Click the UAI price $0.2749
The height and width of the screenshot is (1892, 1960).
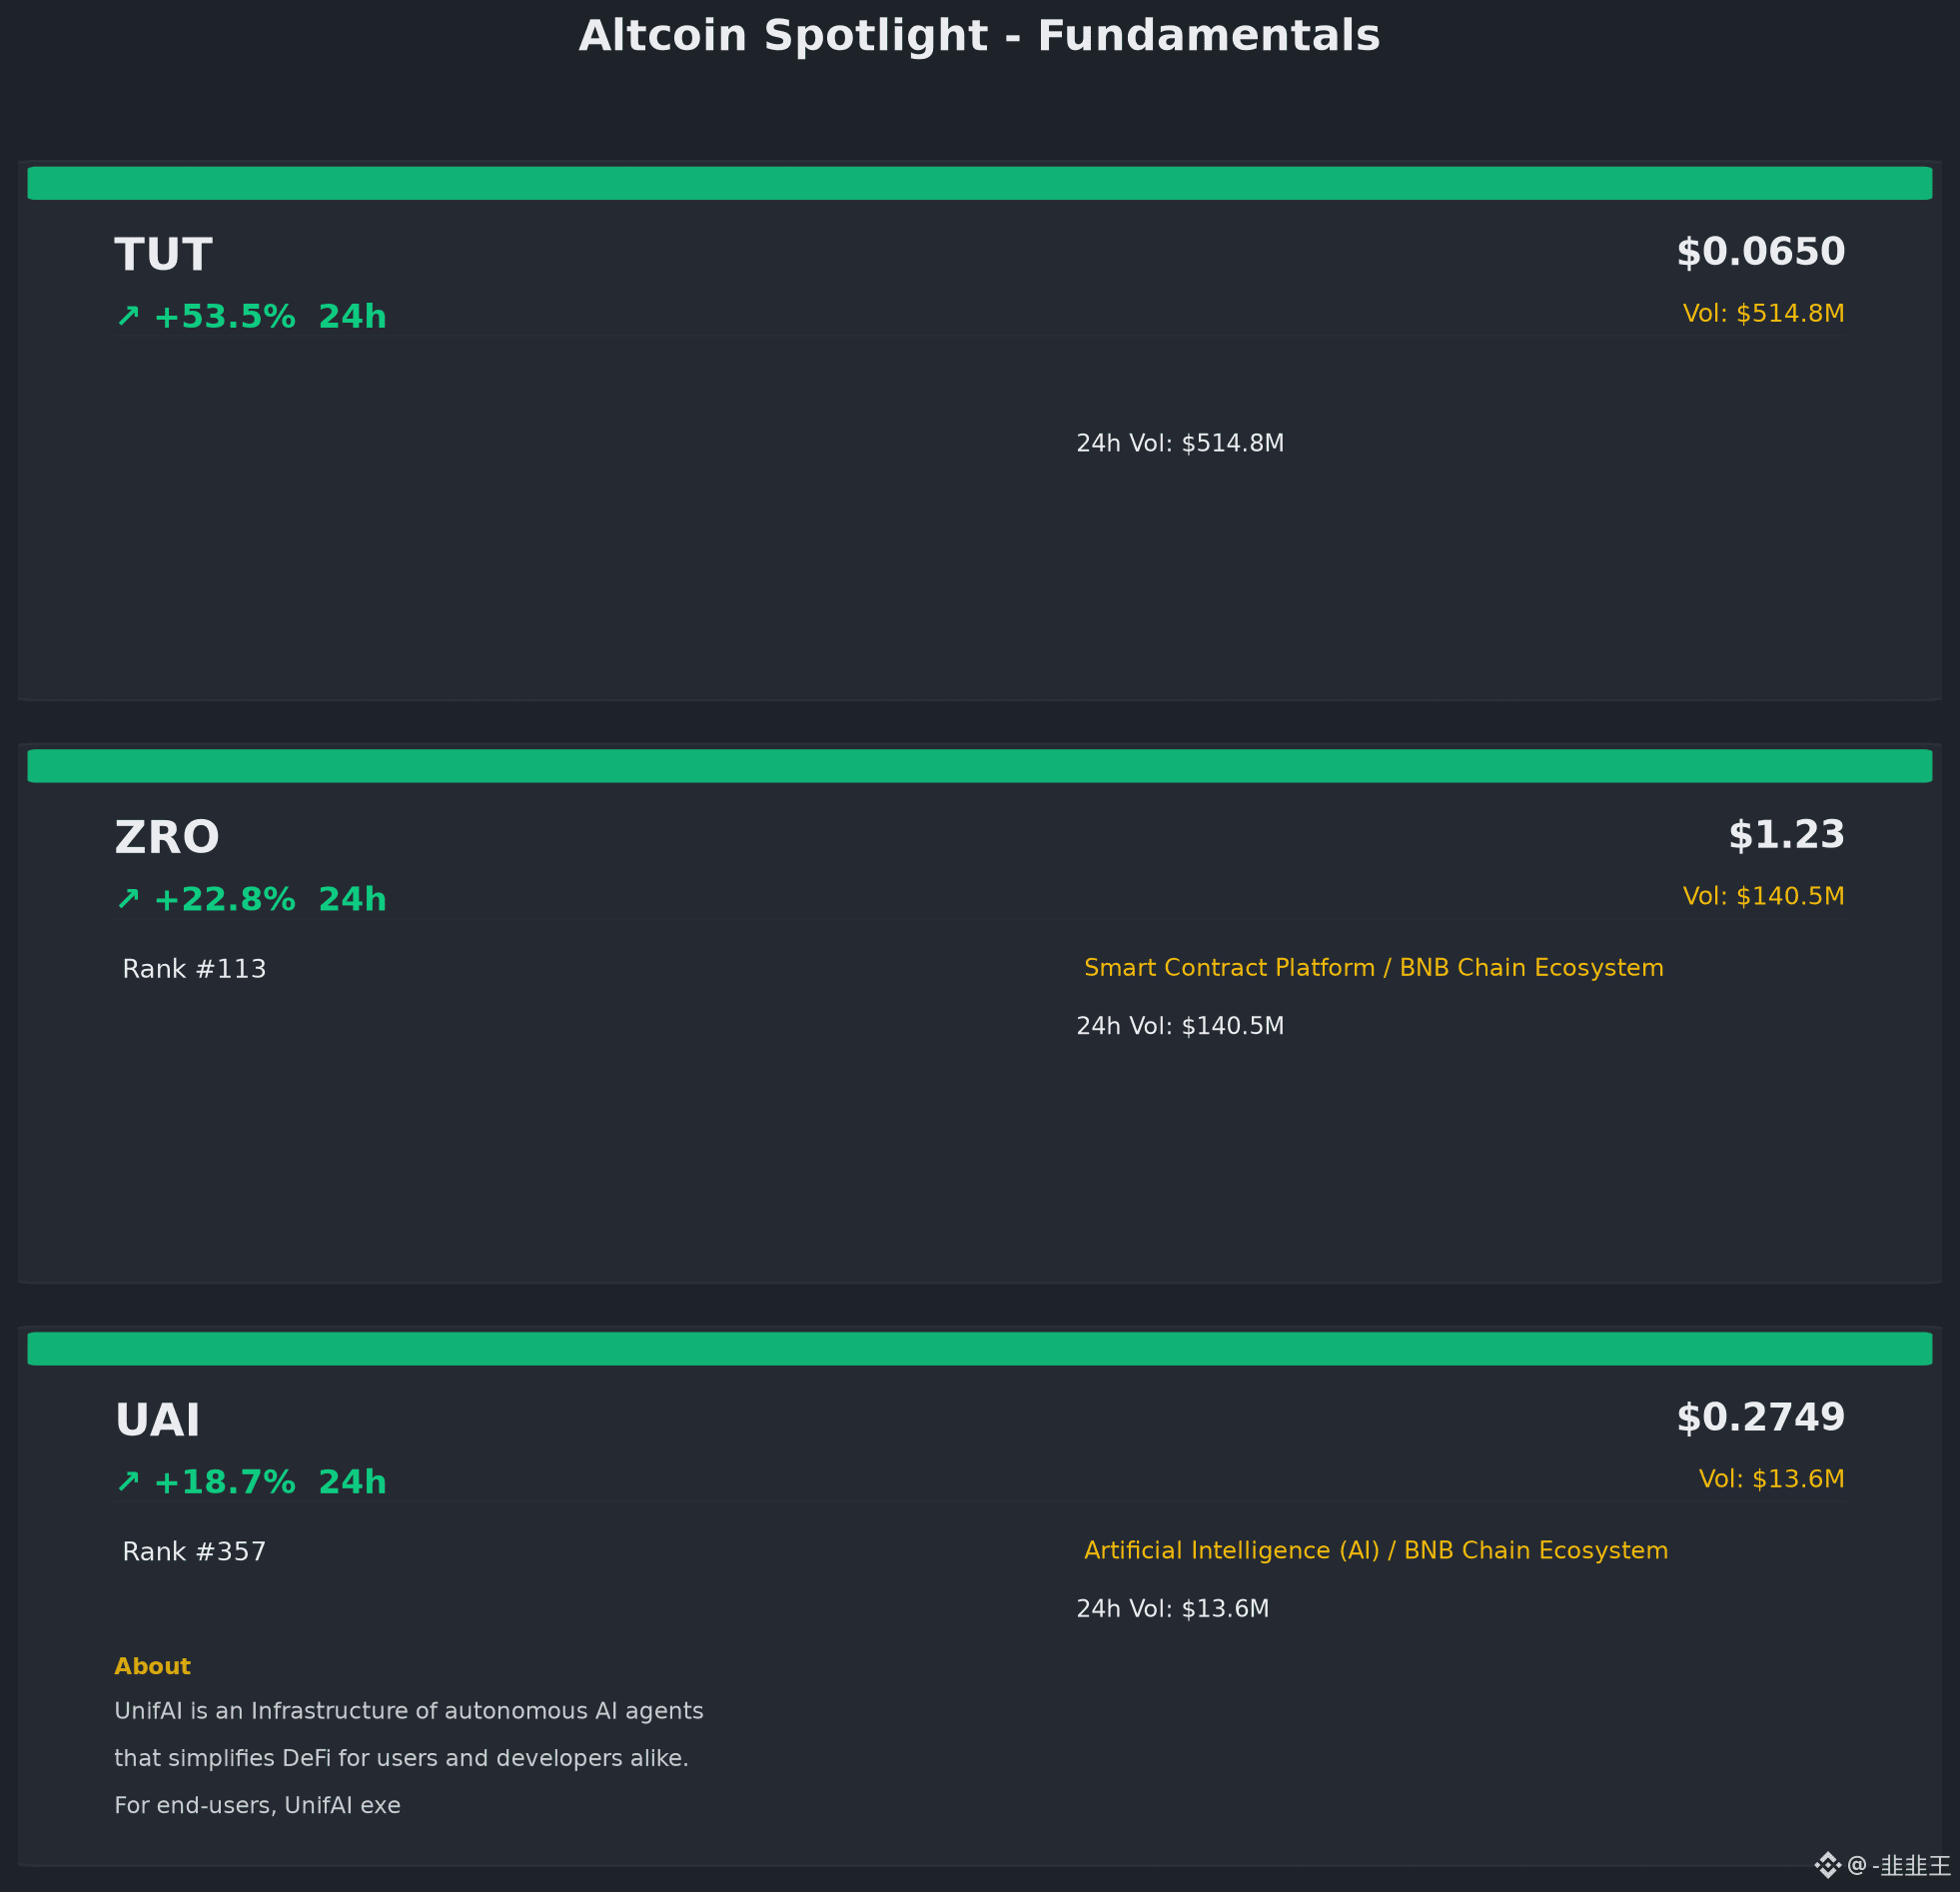[1761, 1417]
